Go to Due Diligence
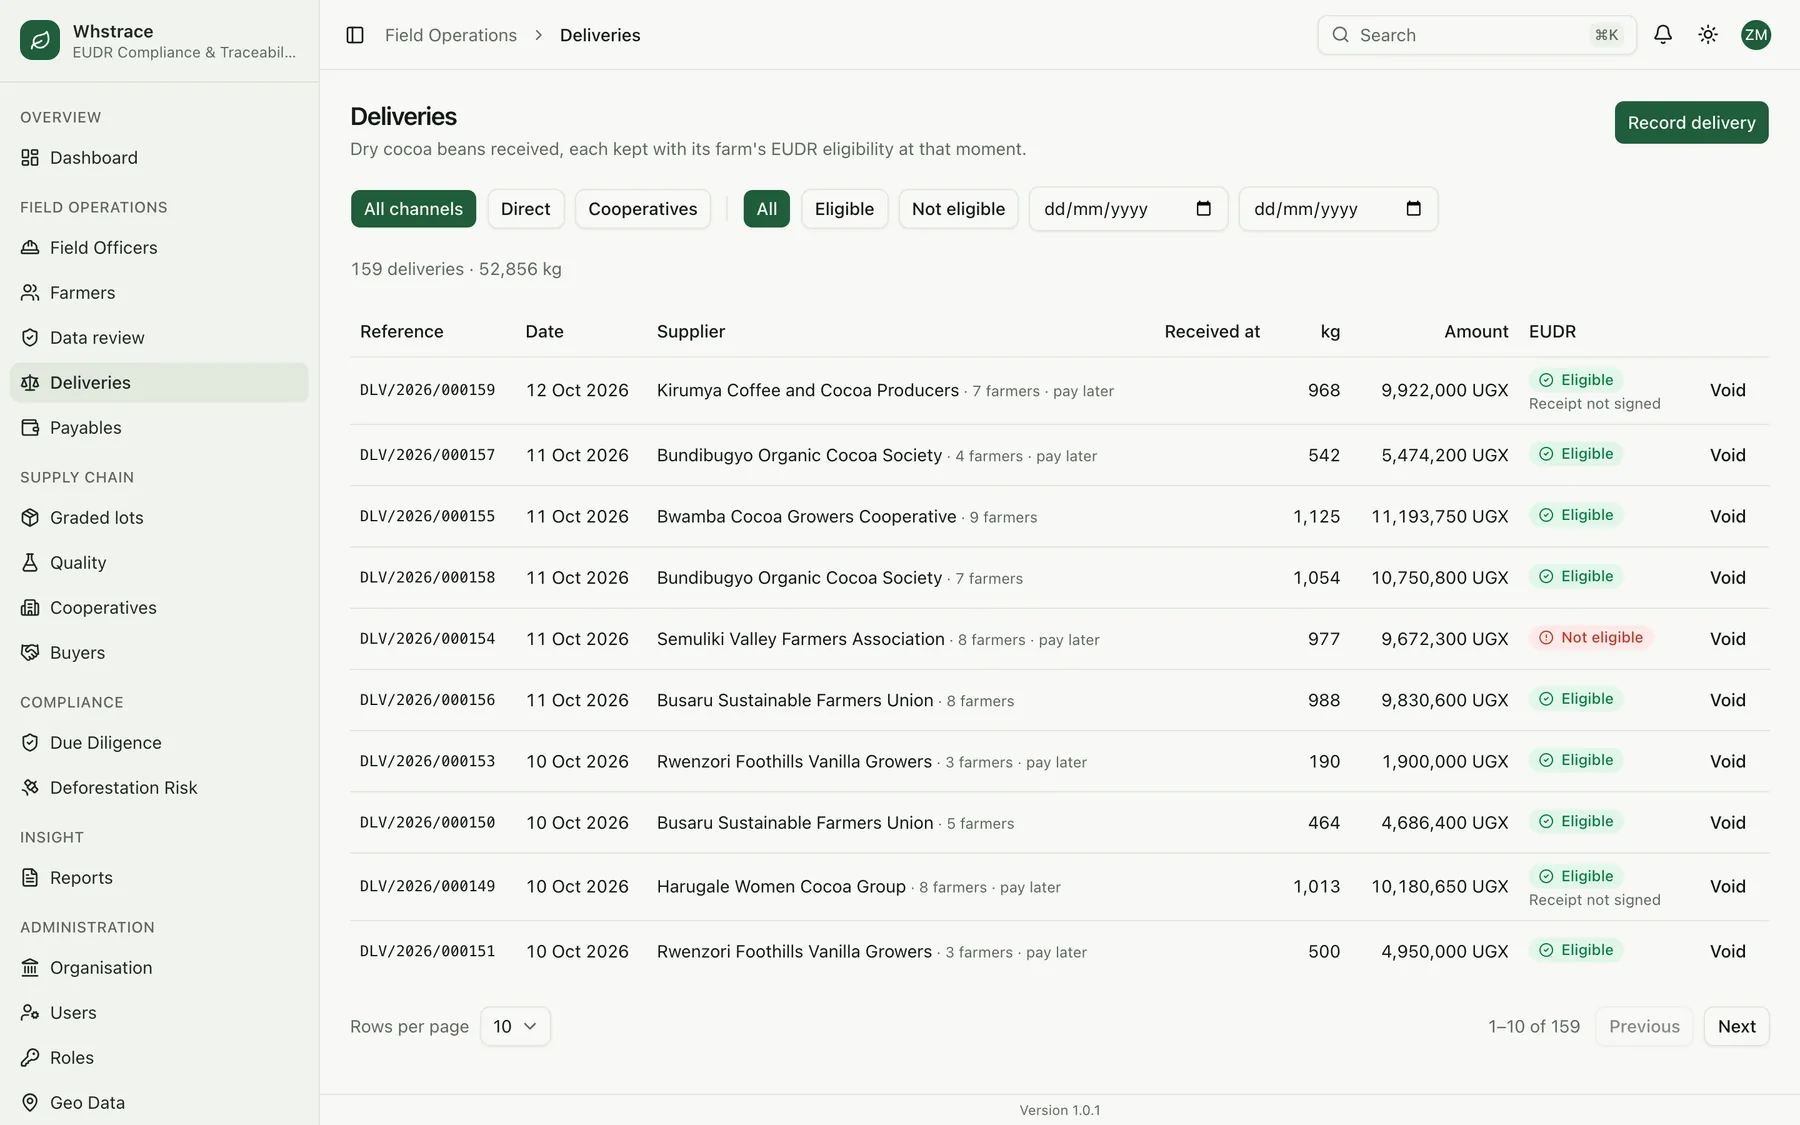Image resolution: width=1800 pixels, height=1125 pixels. click(x=159, y=743)
